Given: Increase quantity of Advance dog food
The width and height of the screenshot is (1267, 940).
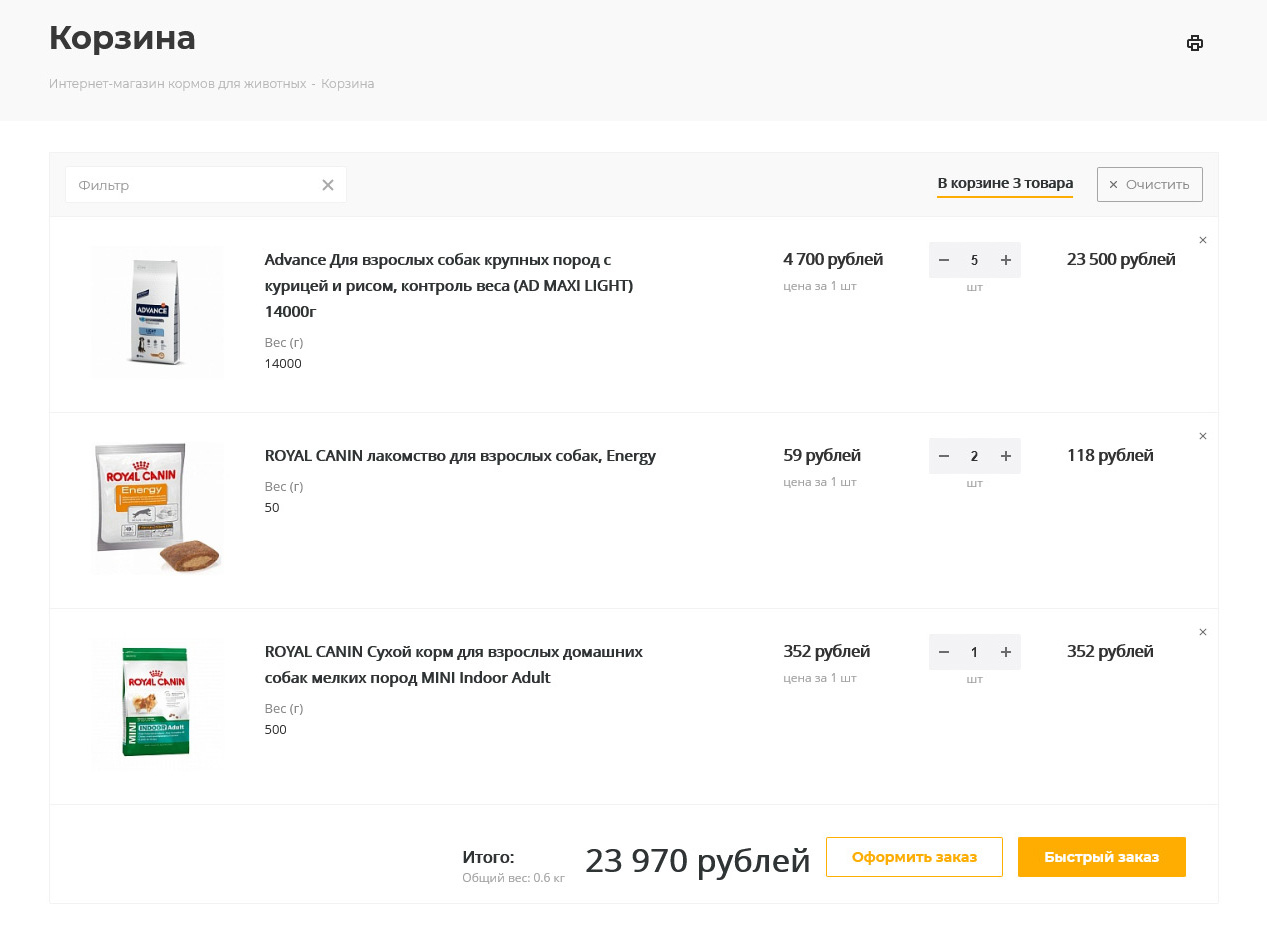Looking at the screenshot, I should [1006, 260].
